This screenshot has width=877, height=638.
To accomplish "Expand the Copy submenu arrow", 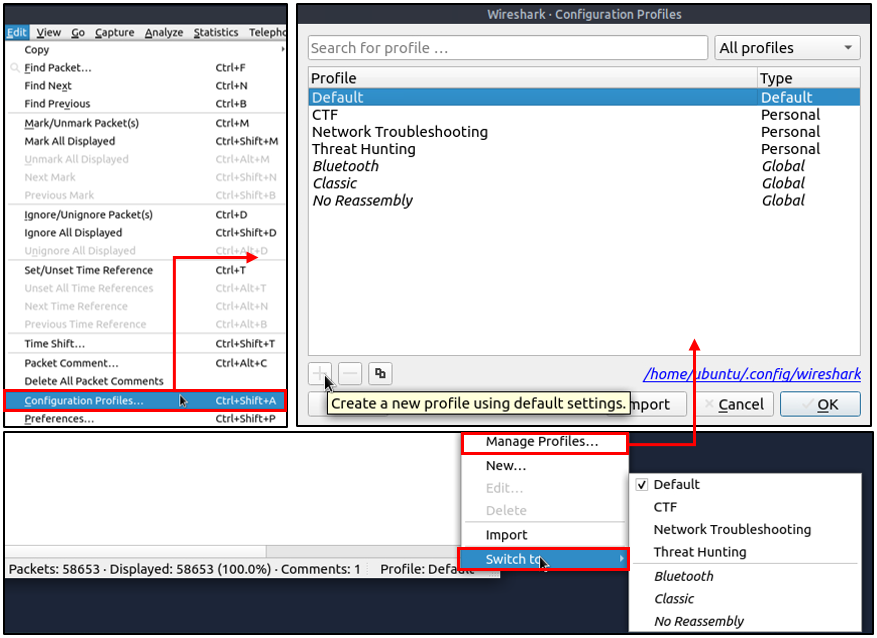I will 282,49.
